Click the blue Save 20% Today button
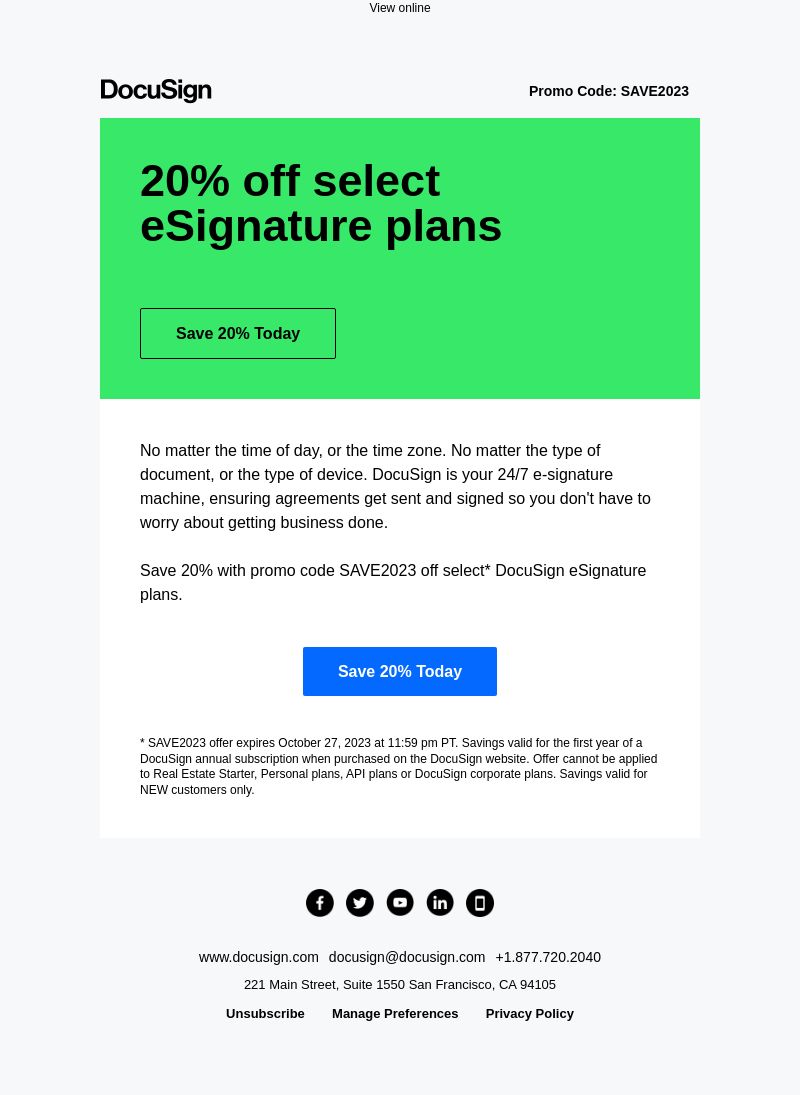The image size is (800, 1095). pos(400,671)
